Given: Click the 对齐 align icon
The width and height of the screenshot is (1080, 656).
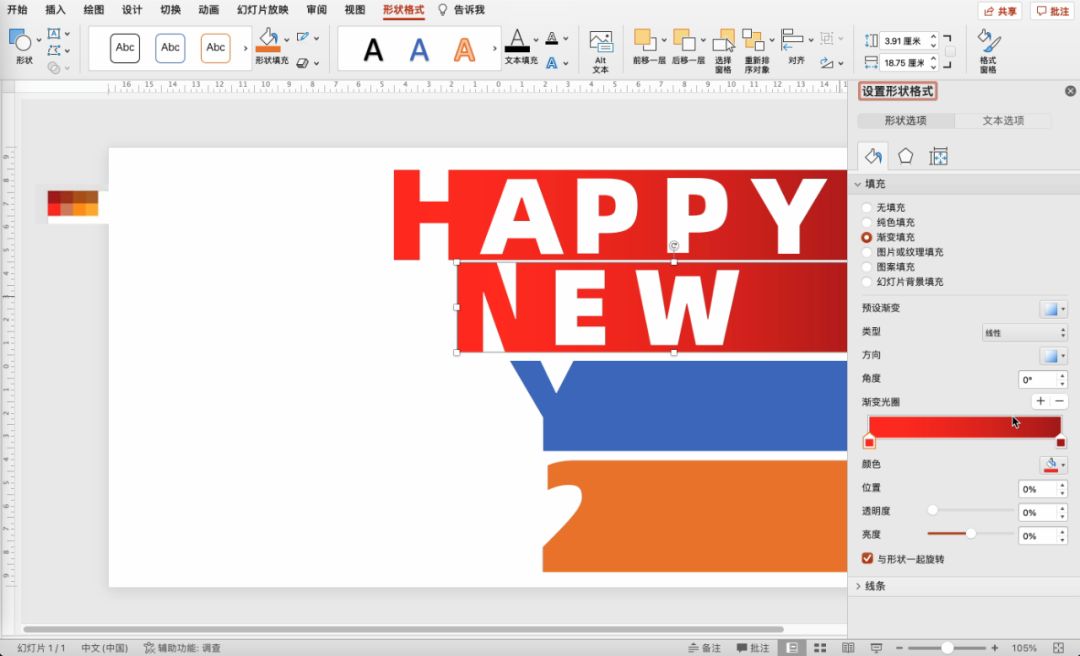Looking at the screenshot, I should coord(793,40).
